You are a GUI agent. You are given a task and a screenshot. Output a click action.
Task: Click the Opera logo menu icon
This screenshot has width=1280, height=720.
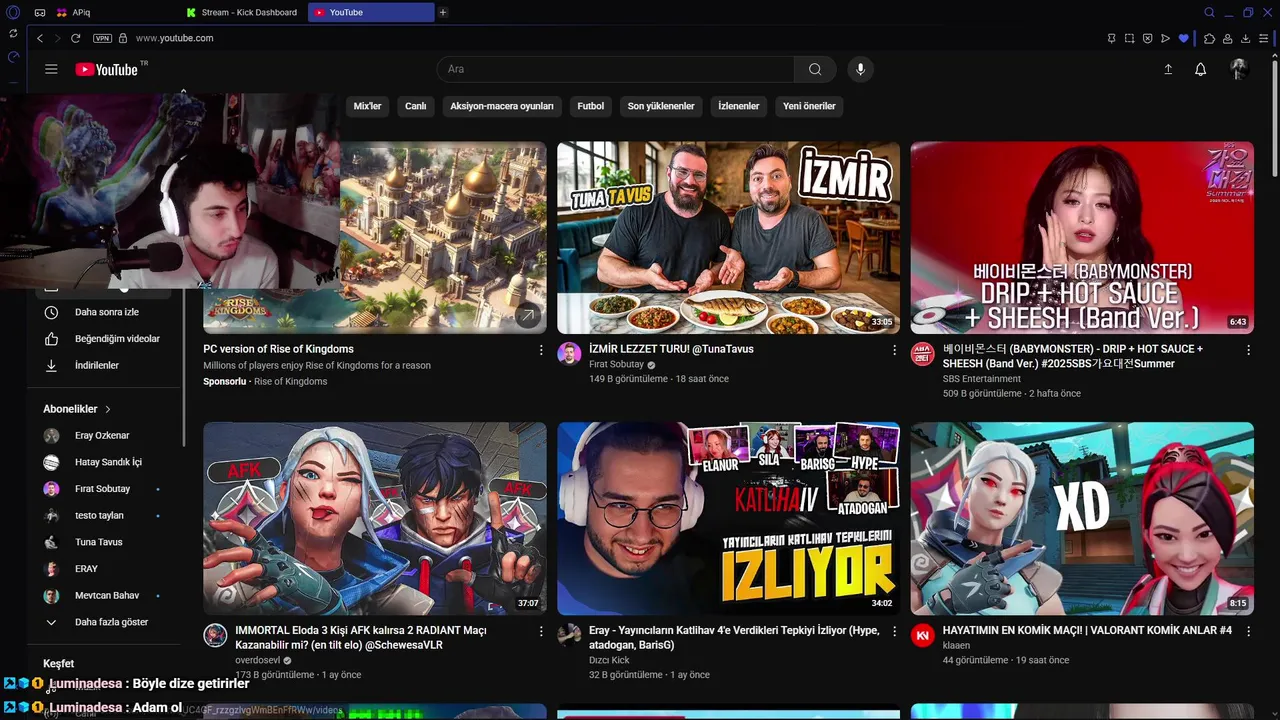[13, 12]
